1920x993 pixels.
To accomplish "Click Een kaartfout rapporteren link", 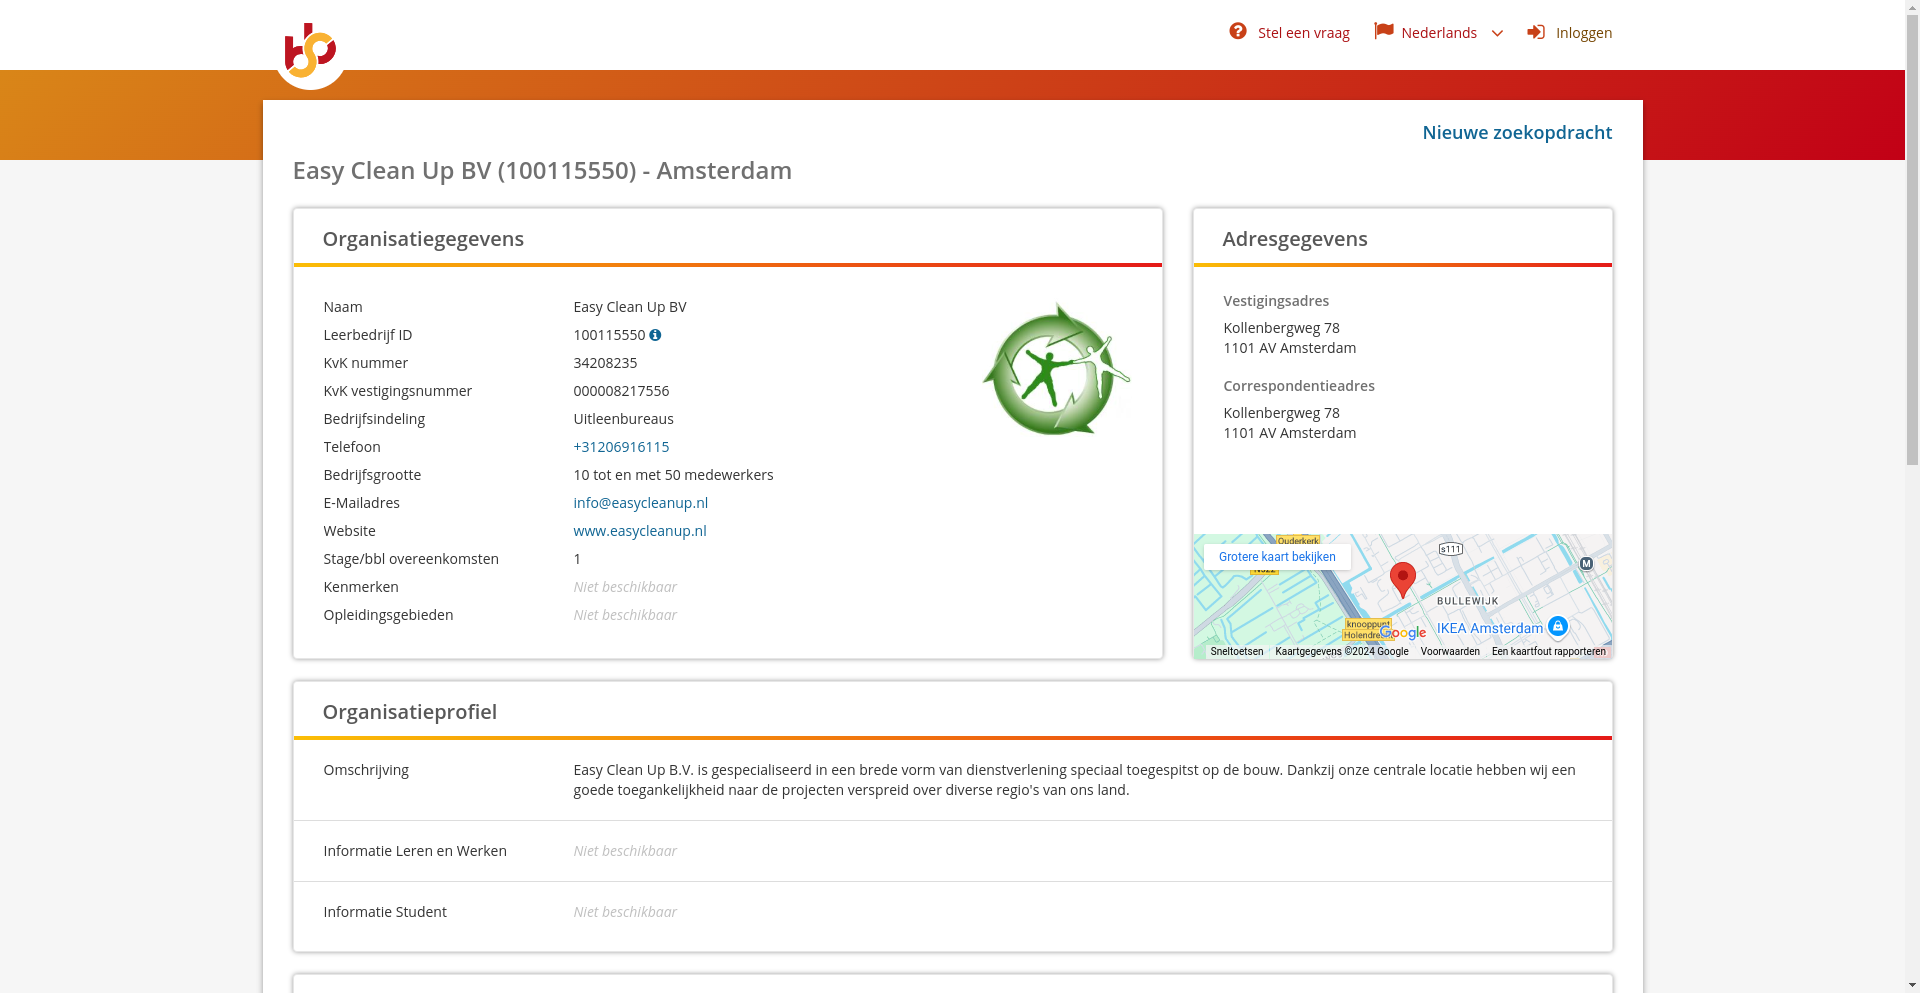I will click(1548, 651).
